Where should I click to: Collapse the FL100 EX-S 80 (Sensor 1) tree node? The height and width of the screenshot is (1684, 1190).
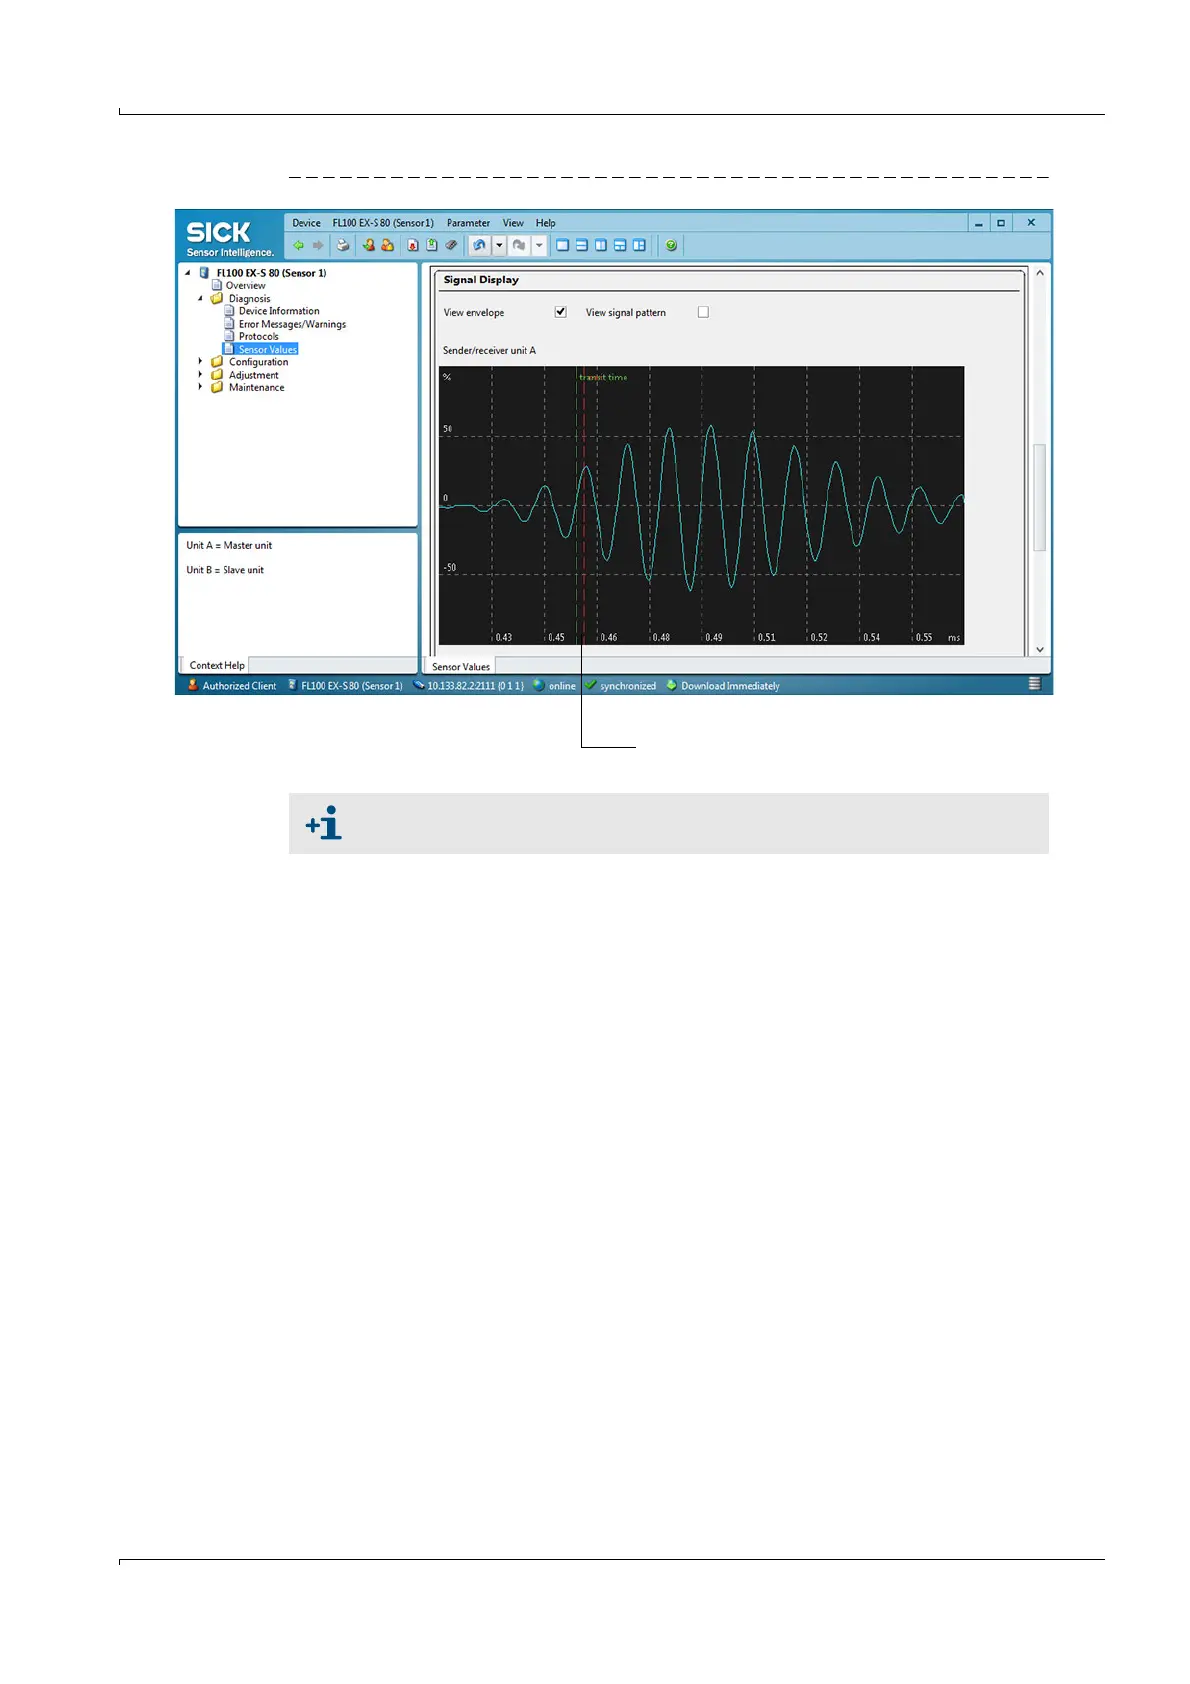(x=187, y=273)
